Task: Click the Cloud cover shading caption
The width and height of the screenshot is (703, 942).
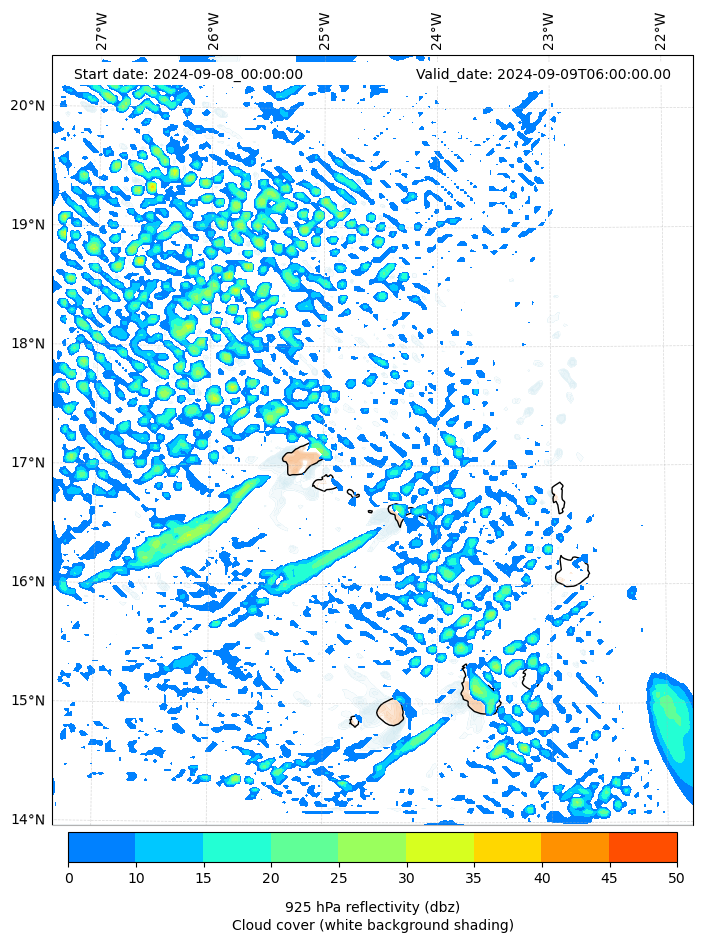Action: pyautogui.click(x=372, y=925)
